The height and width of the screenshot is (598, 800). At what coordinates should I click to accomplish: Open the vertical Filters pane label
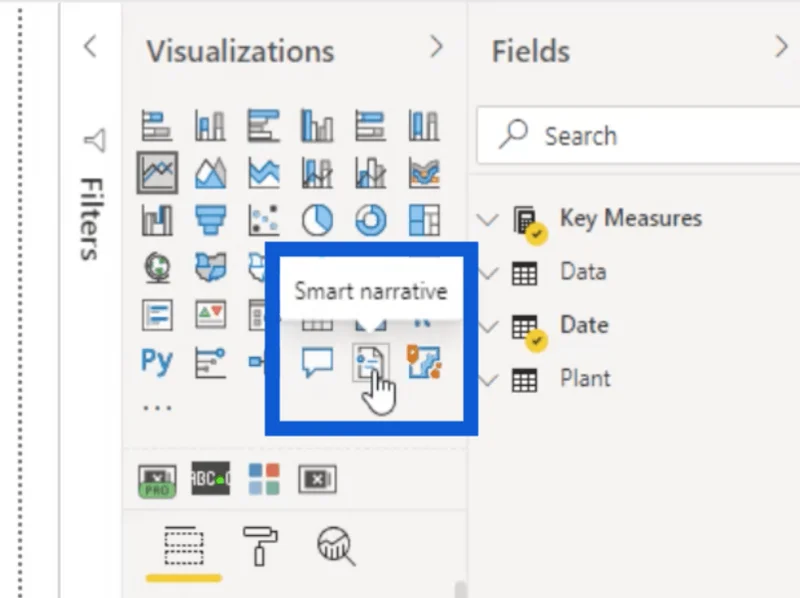[x=93, y=218]
